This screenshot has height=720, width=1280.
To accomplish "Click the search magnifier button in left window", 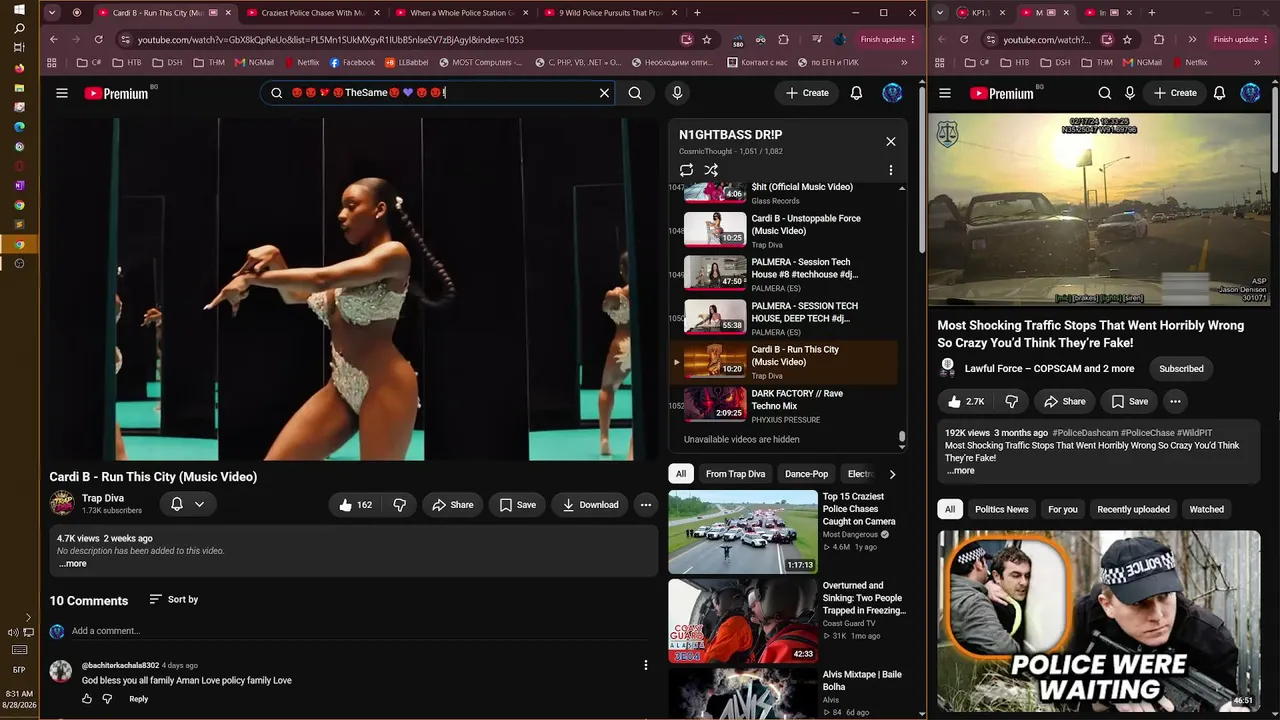I will 635,93.
